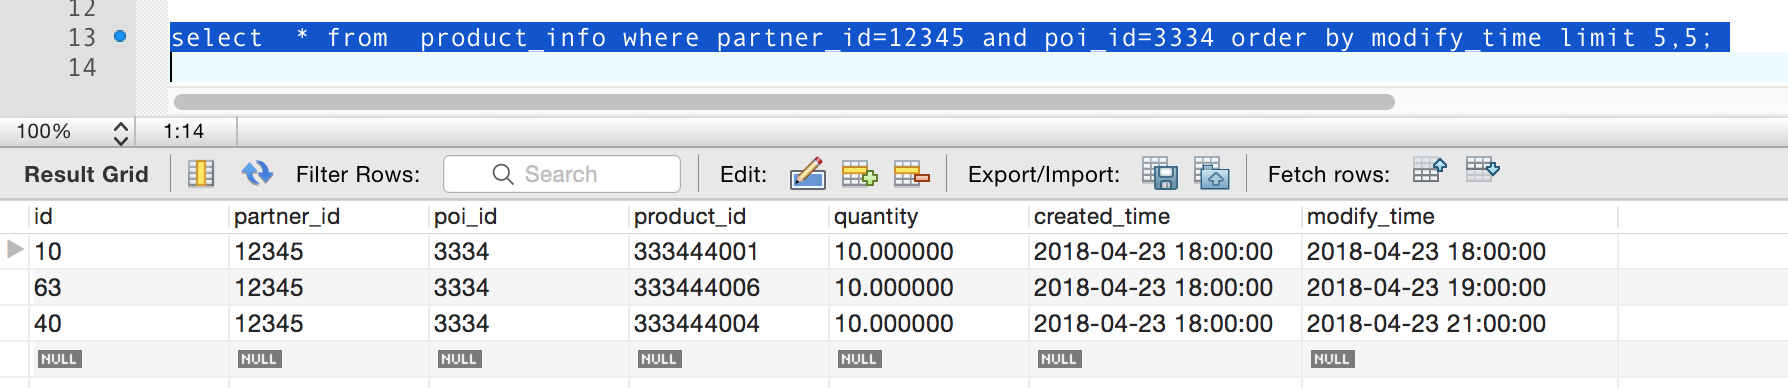Select poi_id cell in row id 63
Screen dimensions: 1788x388
coord(529,288)
